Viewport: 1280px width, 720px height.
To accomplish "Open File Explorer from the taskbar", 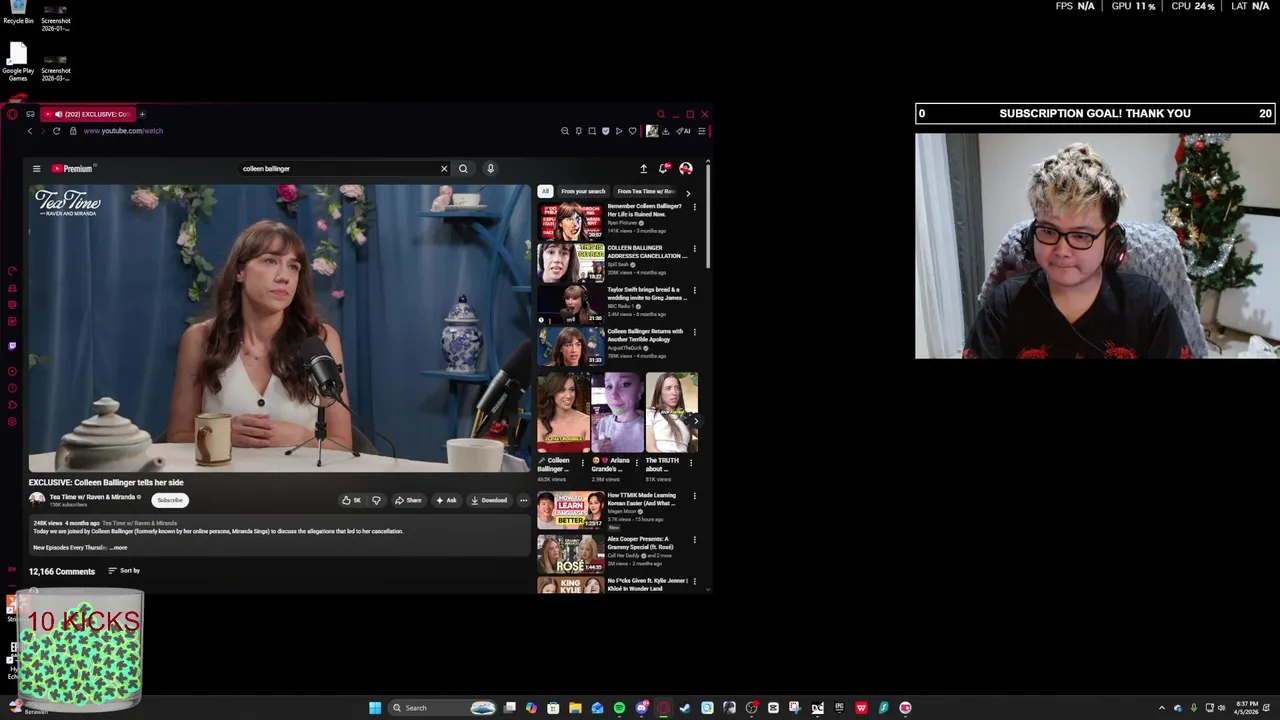I will [575, 708].
